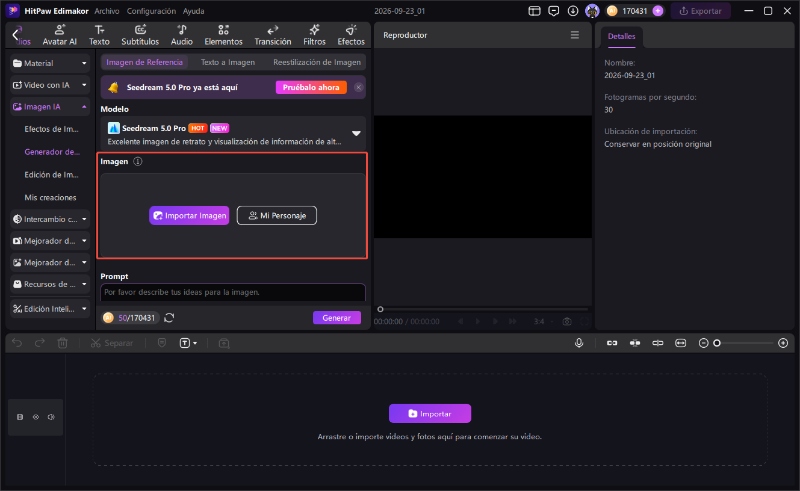Click the Generar button

[337, 317]
